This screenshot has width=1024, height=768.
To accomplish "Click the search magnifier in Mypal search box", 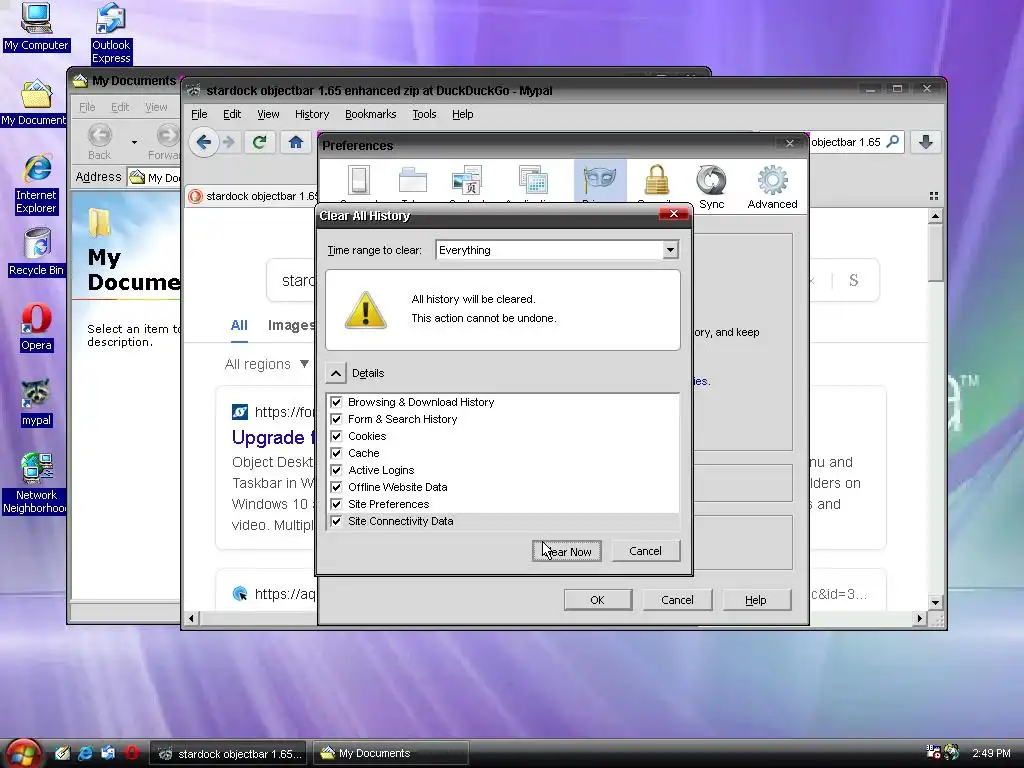I will (893, 141).
